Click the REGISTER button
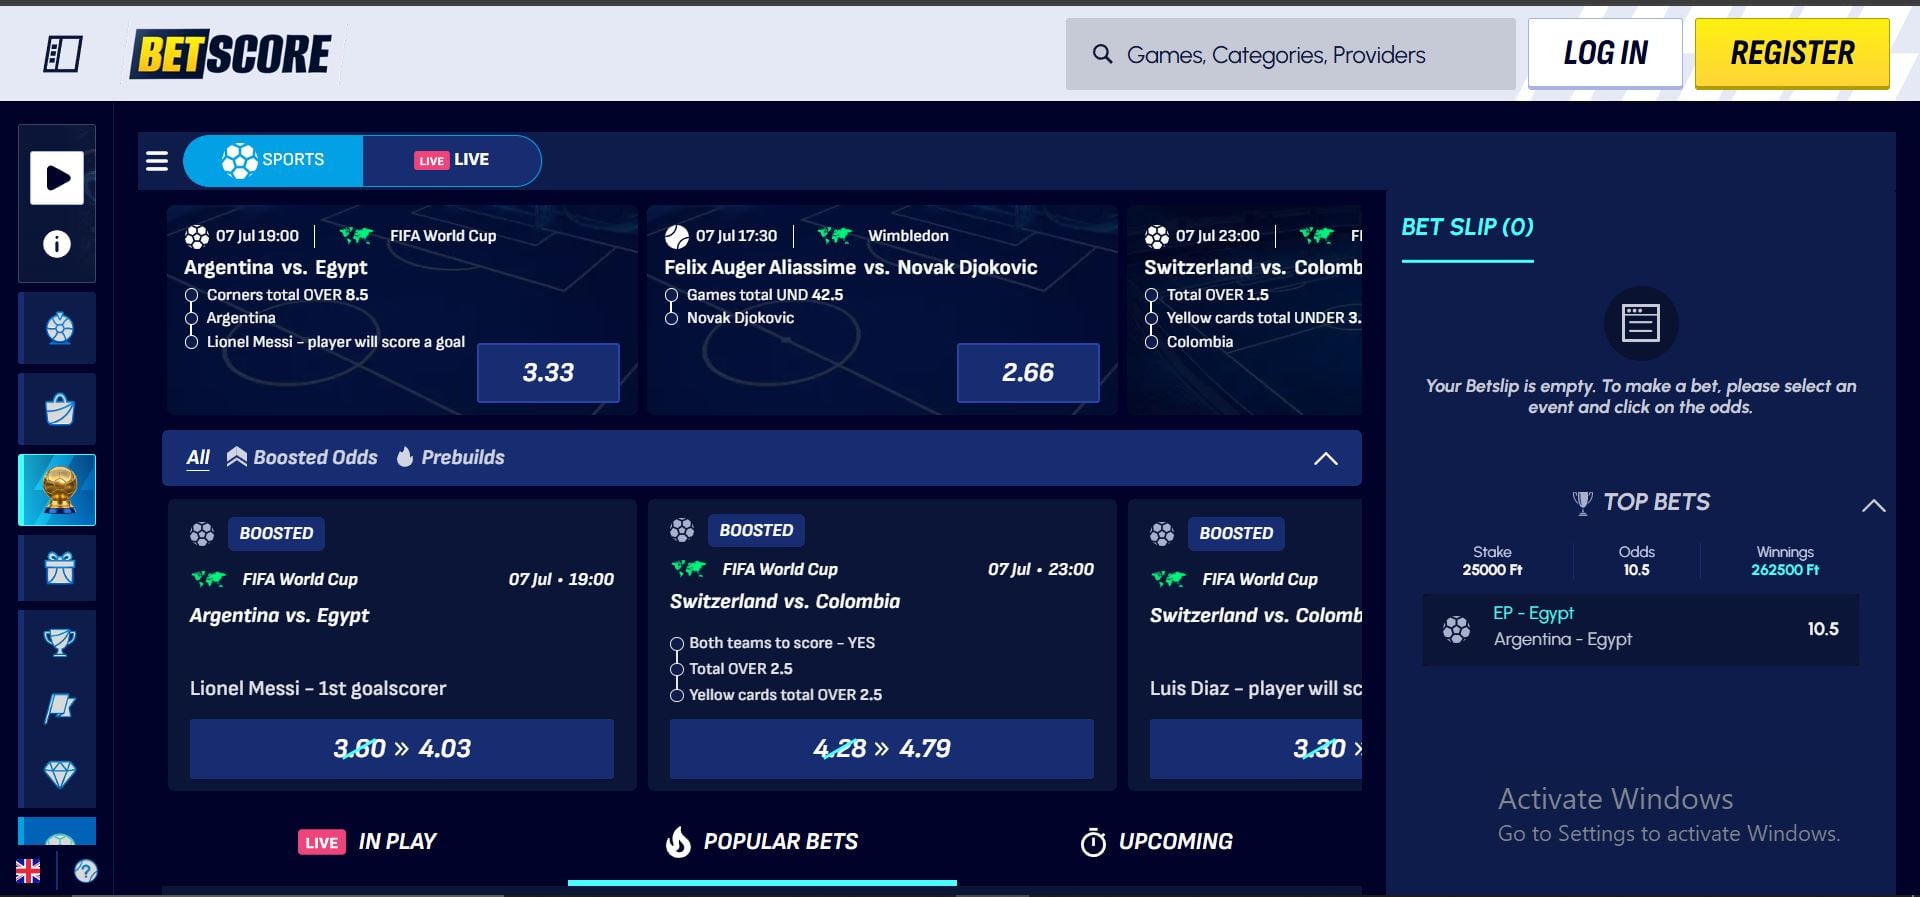 click(x=1792, y=53)
